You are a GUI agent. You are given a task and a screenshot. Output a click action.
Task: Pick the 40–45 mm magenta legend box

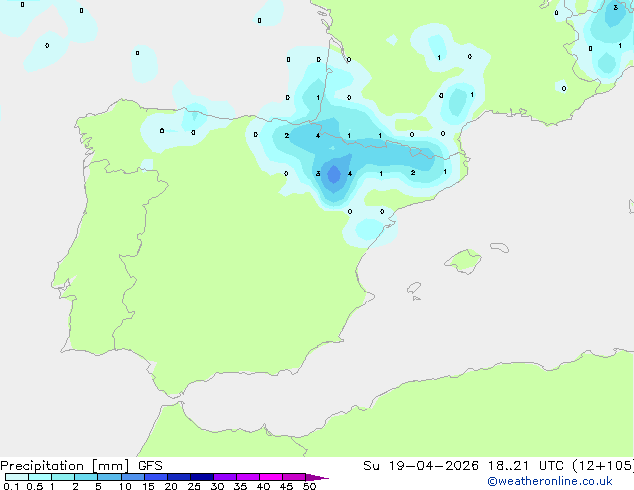point(271,477)
